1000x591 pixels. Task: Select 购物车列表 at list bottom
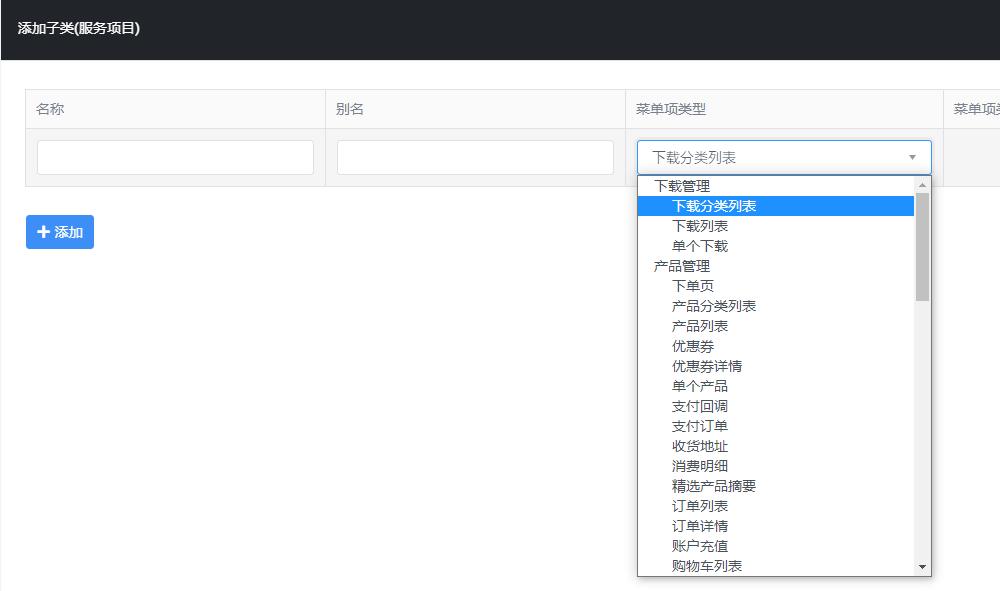tap(707, 566)
